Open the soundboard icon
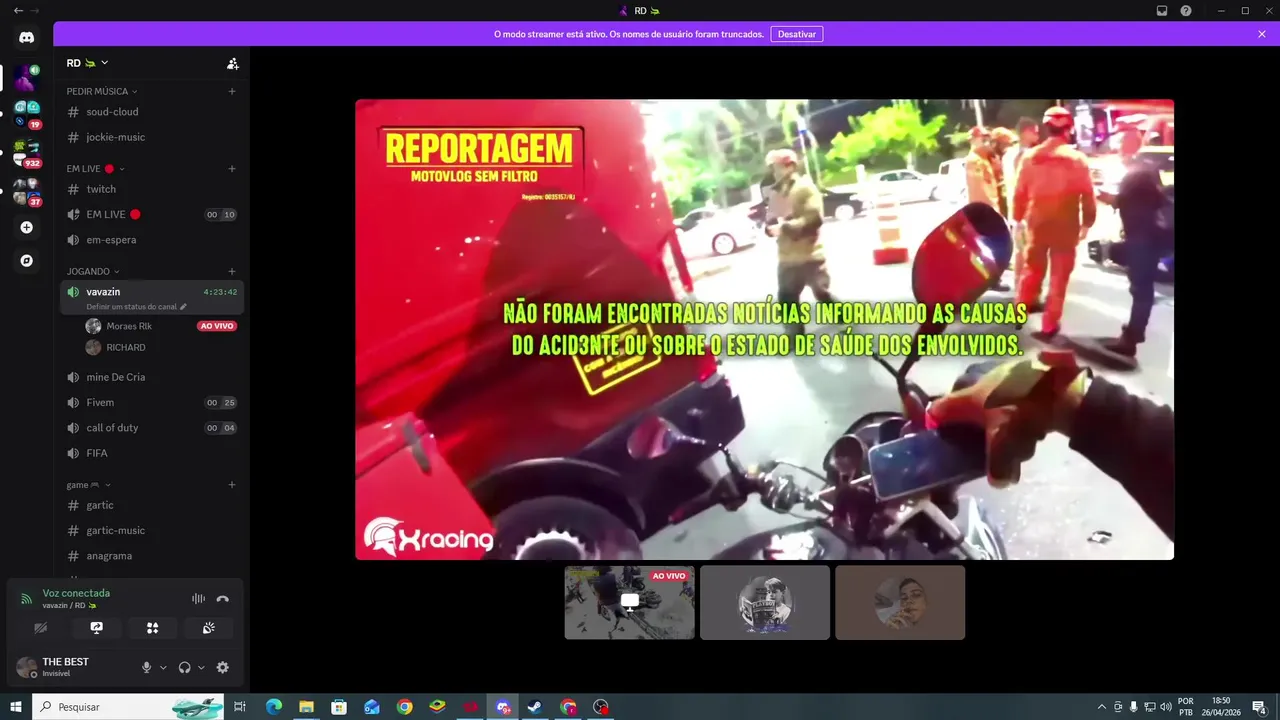The height and width of the screenshot is (720, 1280). point(208,628)
